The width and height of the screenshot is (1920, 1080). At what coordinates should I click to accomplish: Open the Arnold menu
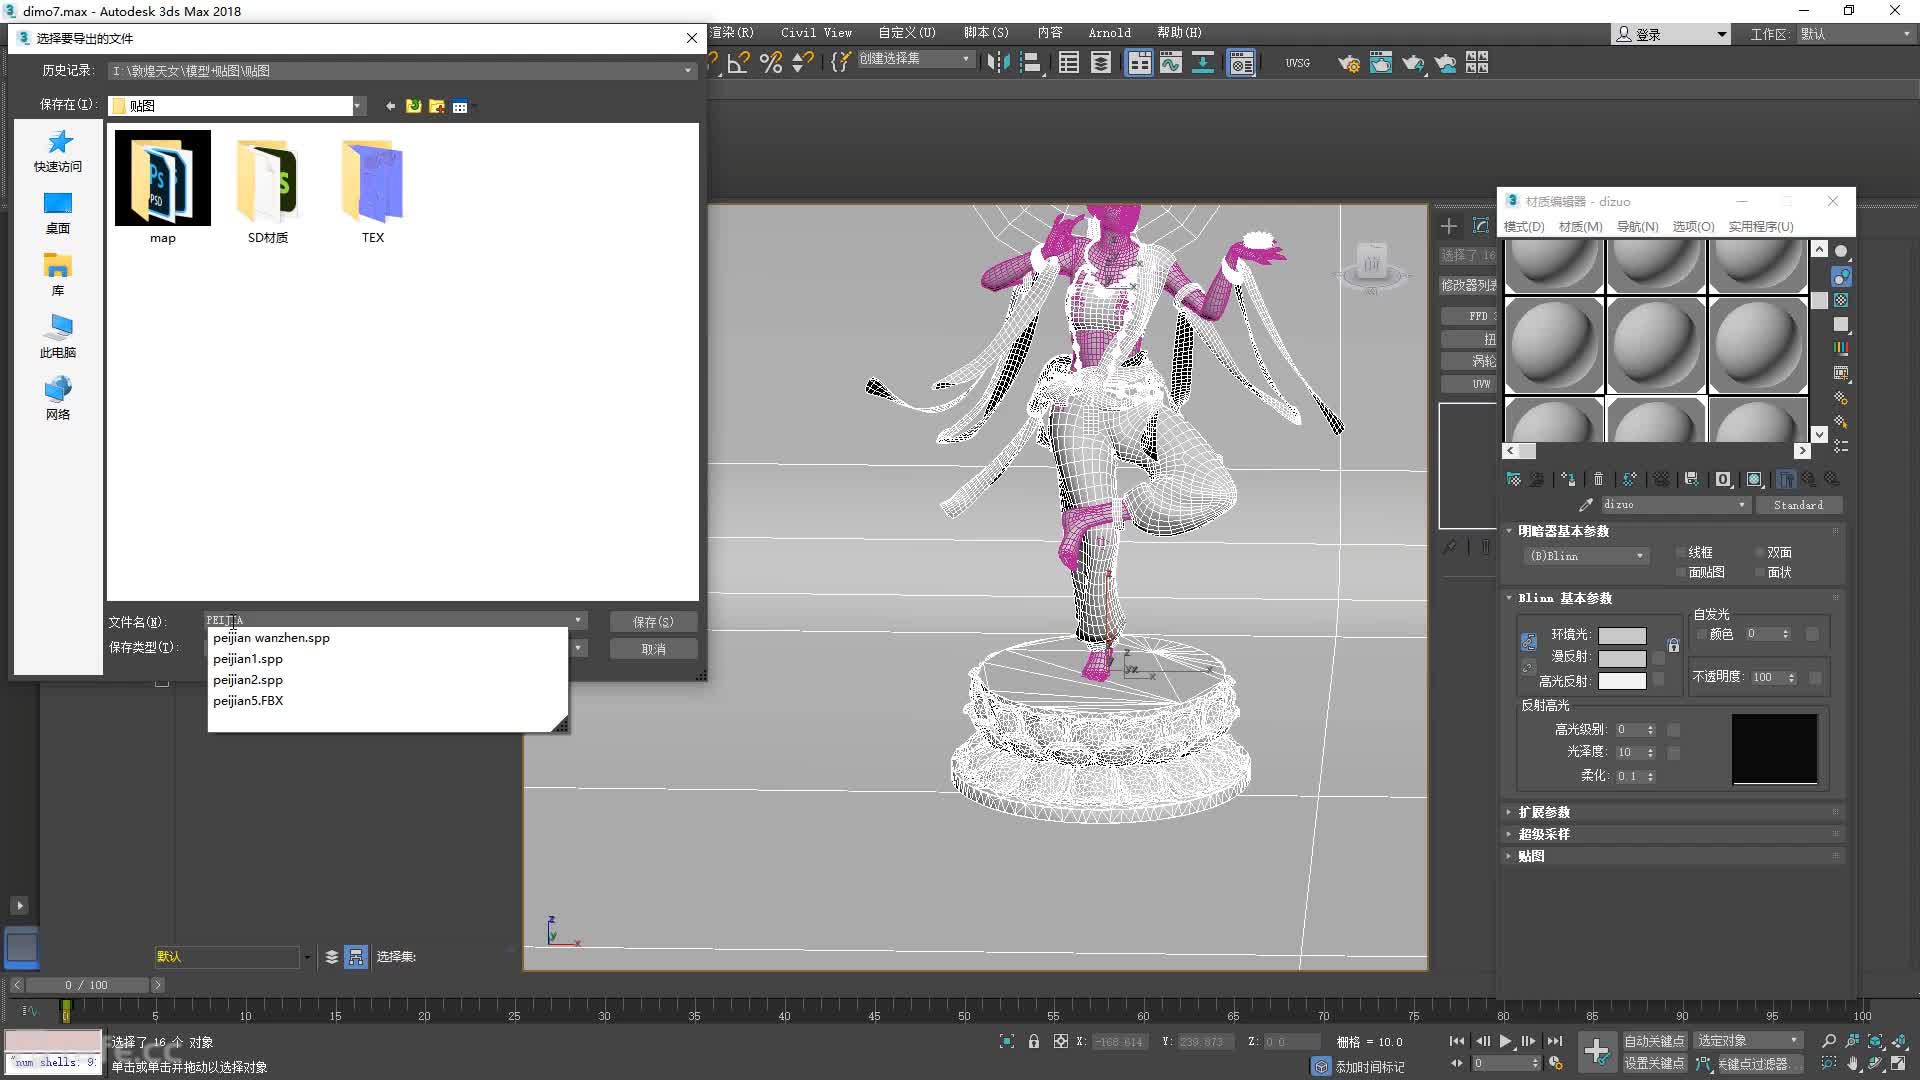click(1110, 33)
